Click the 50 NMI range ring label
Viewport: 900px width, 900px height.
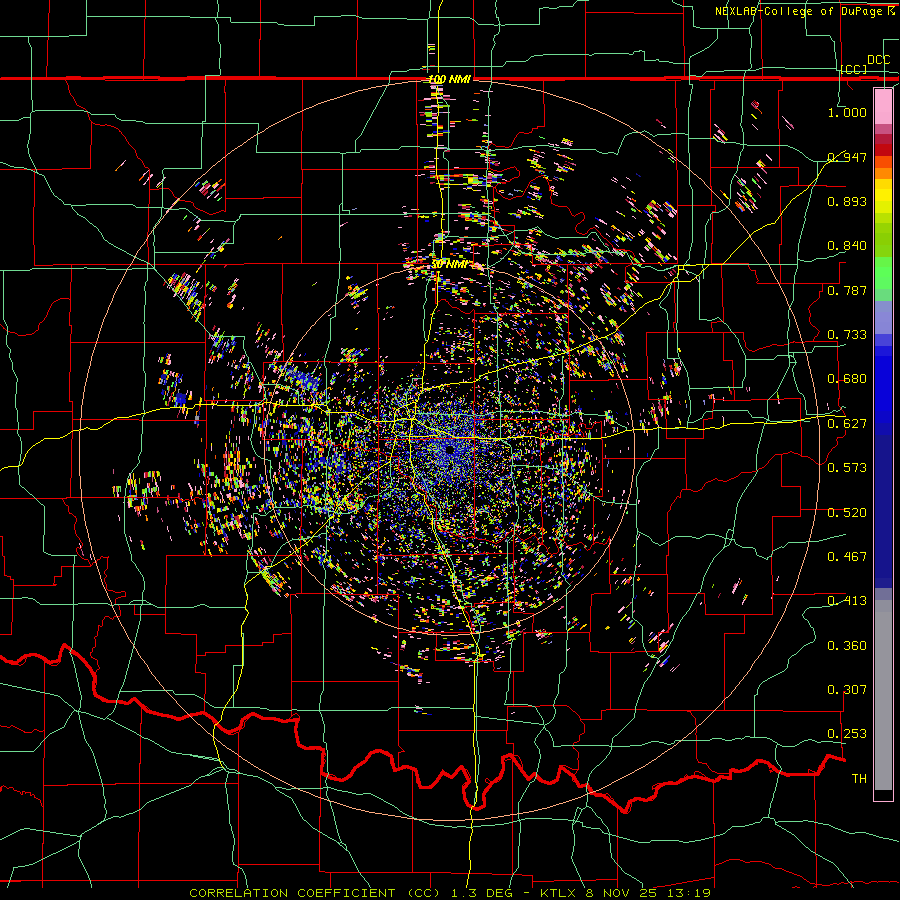tap(449, 265)
